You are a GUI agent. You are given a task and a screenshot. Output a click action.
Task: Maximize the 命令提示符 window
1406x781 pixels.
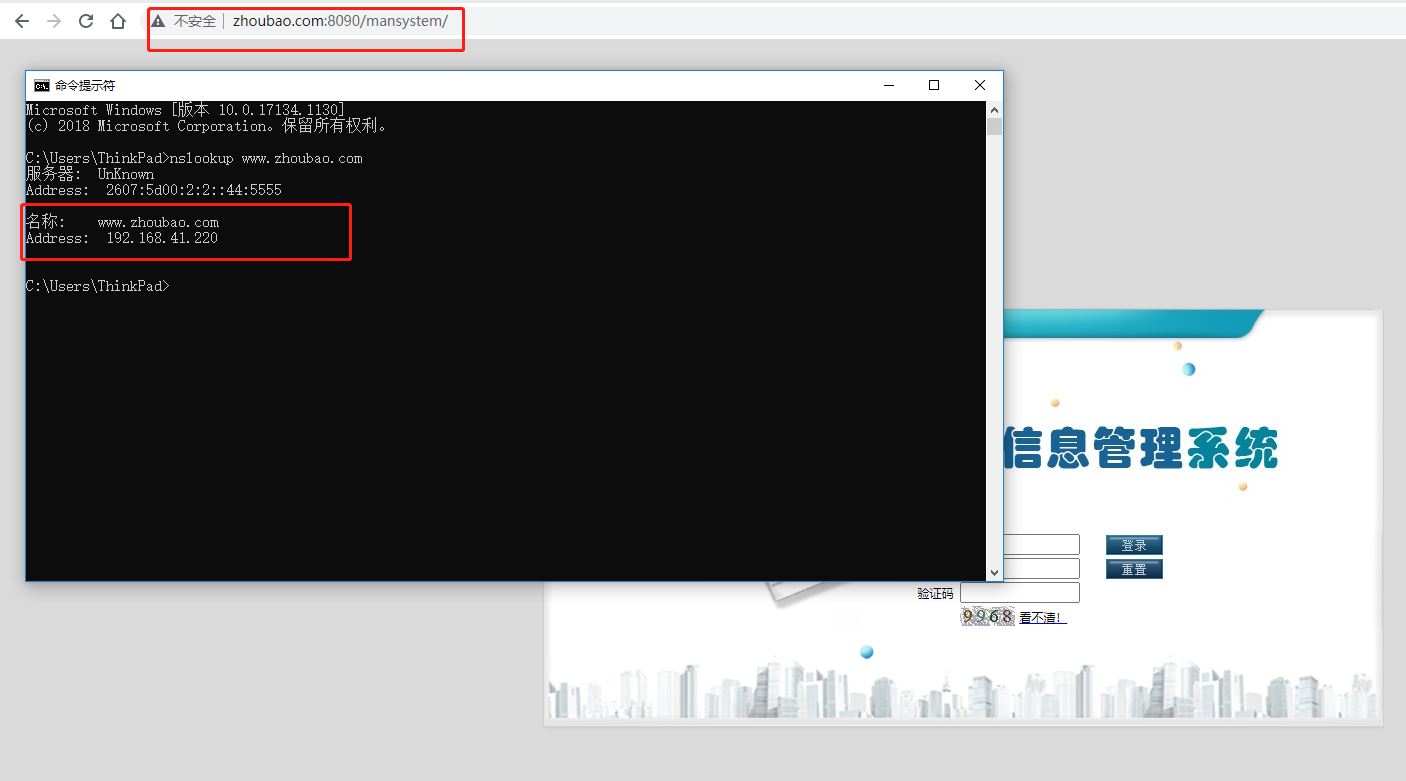(934, 86)
